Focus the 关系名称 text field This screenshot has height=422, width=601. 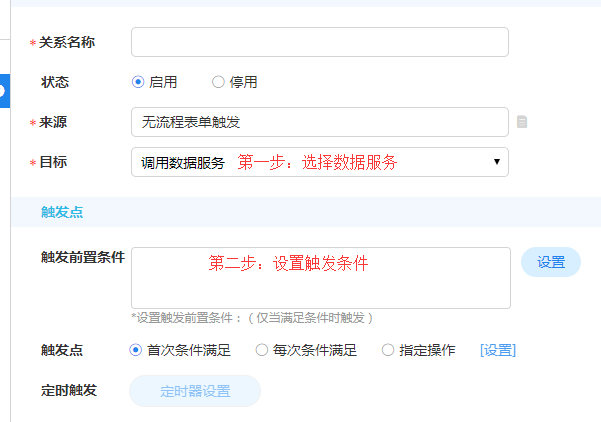point(320,42)
